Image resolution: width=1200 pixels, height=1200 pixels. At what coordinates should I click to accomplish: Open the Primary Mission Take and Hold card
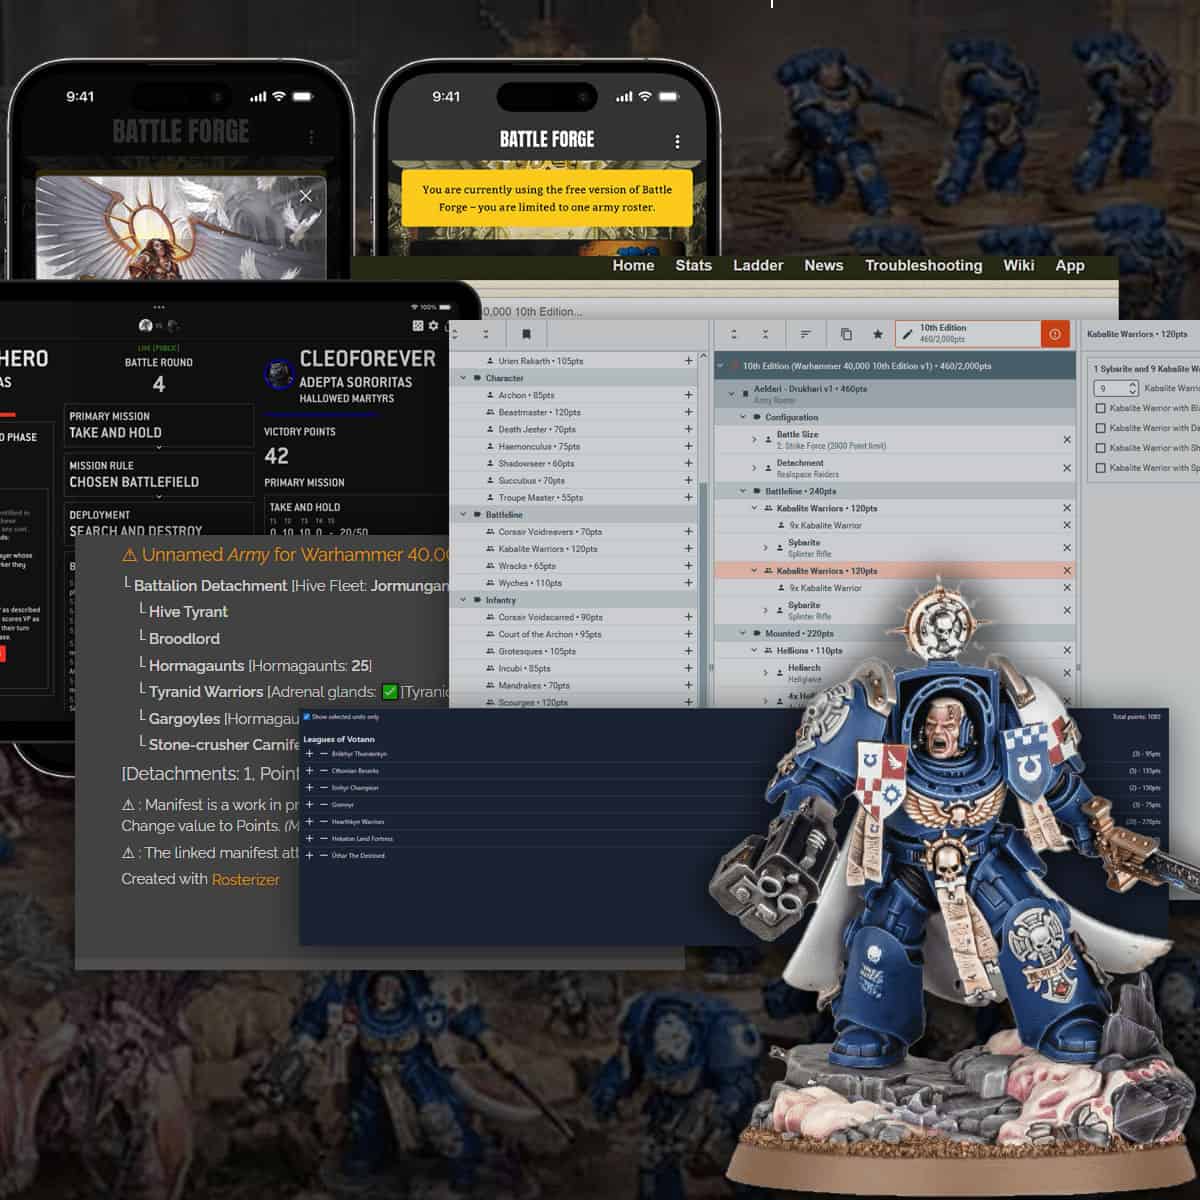[x=159, y=425]
